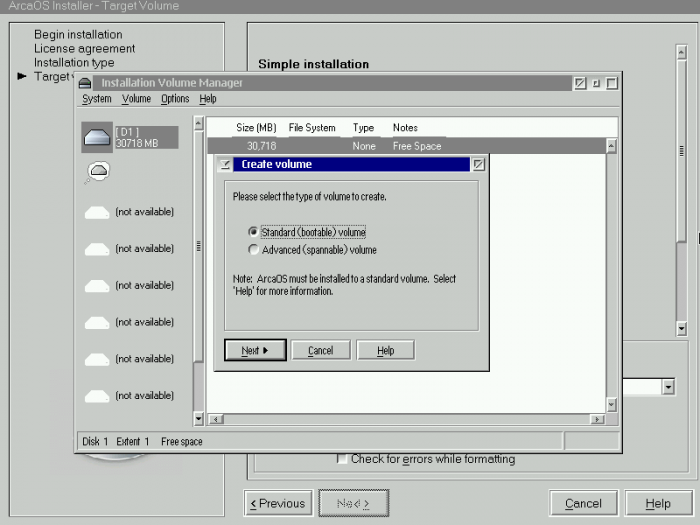Click the horizontal scrollbar of volume list
The width and height of the screenshot is (700, 525).
400,419
